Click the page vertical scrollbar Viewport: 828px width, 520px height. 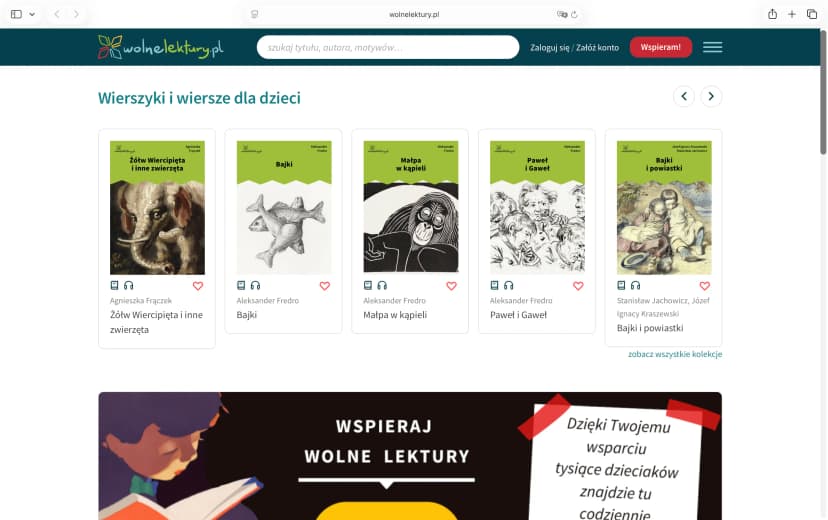pyautogui.click(x=823, y=92)
